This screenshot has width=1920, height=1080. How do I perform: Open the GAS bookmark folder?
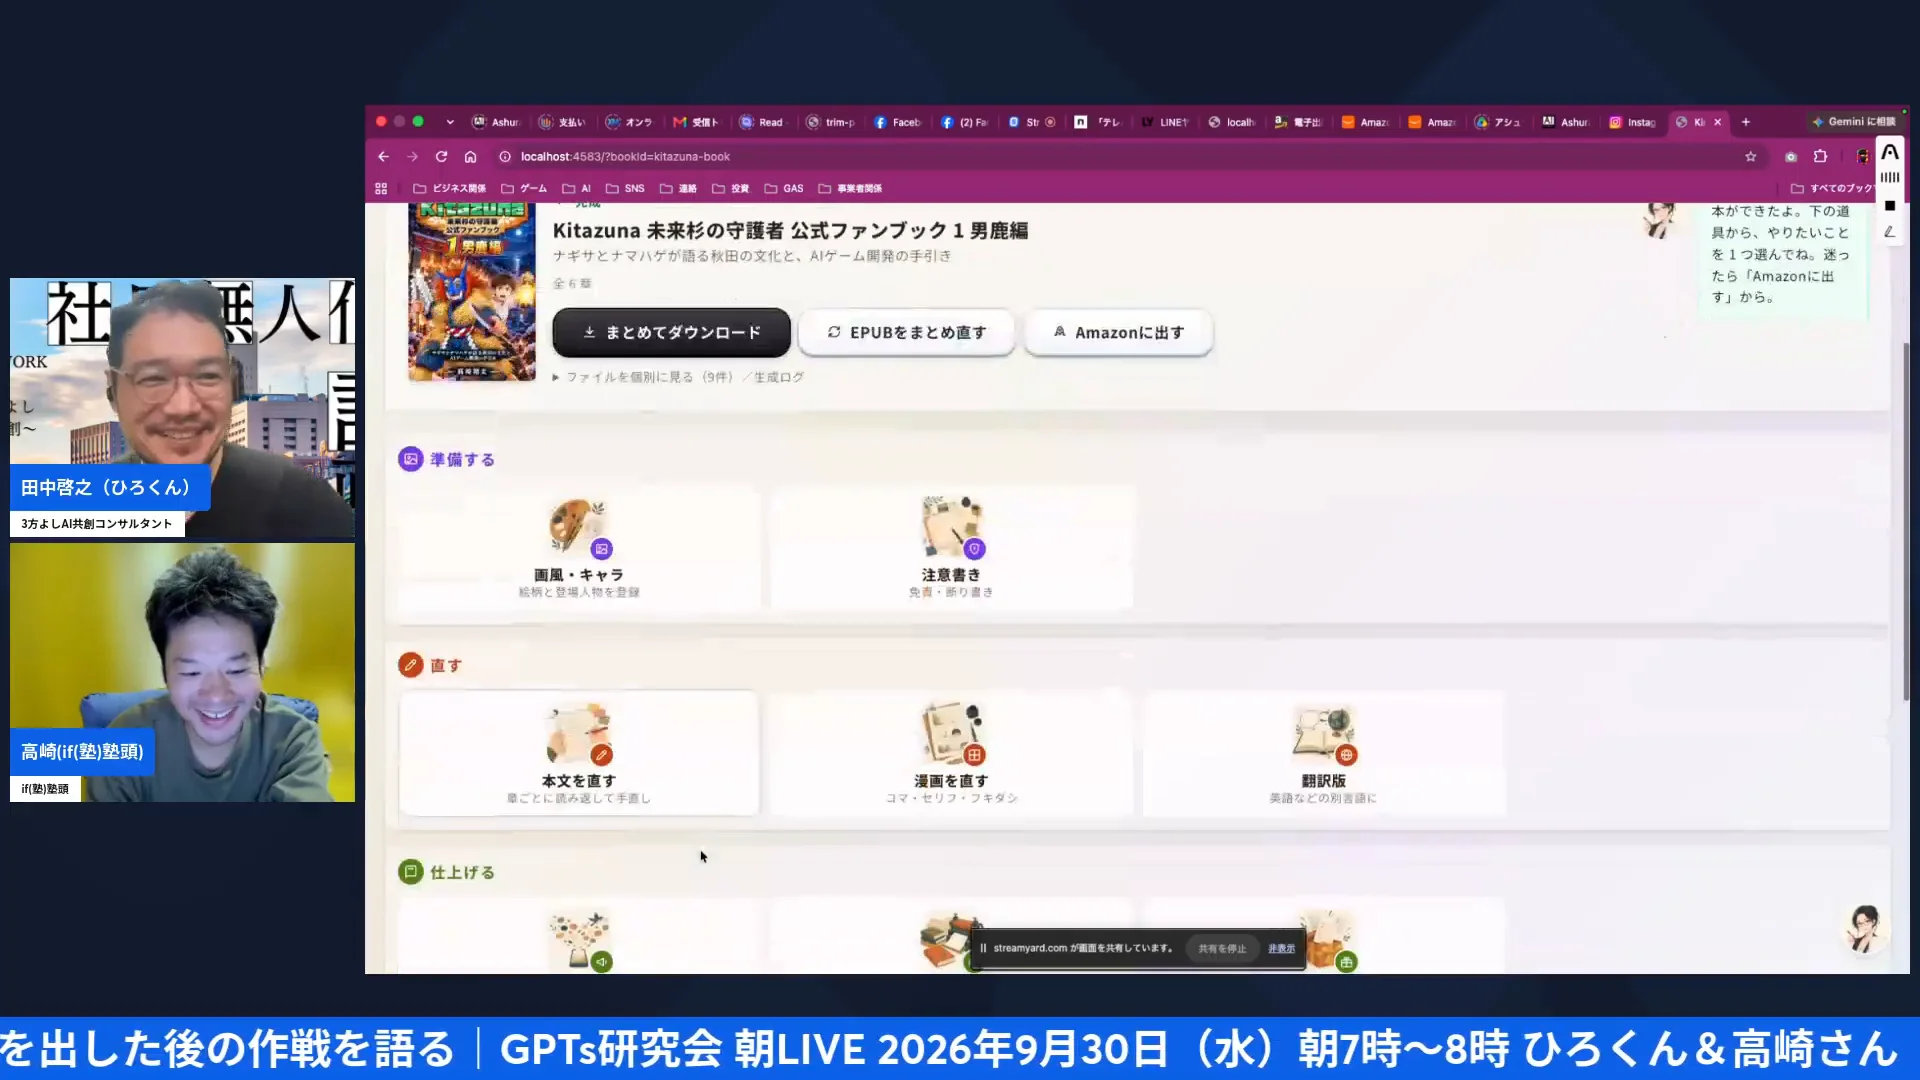tap(784, 188)
